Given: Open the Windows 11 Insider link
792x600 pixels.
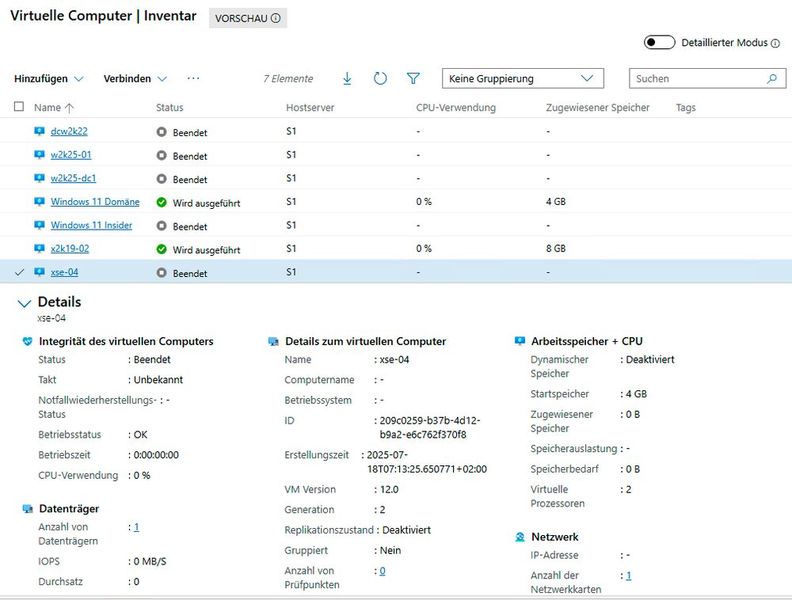Looking at the screenshot, I should [91, 225].
